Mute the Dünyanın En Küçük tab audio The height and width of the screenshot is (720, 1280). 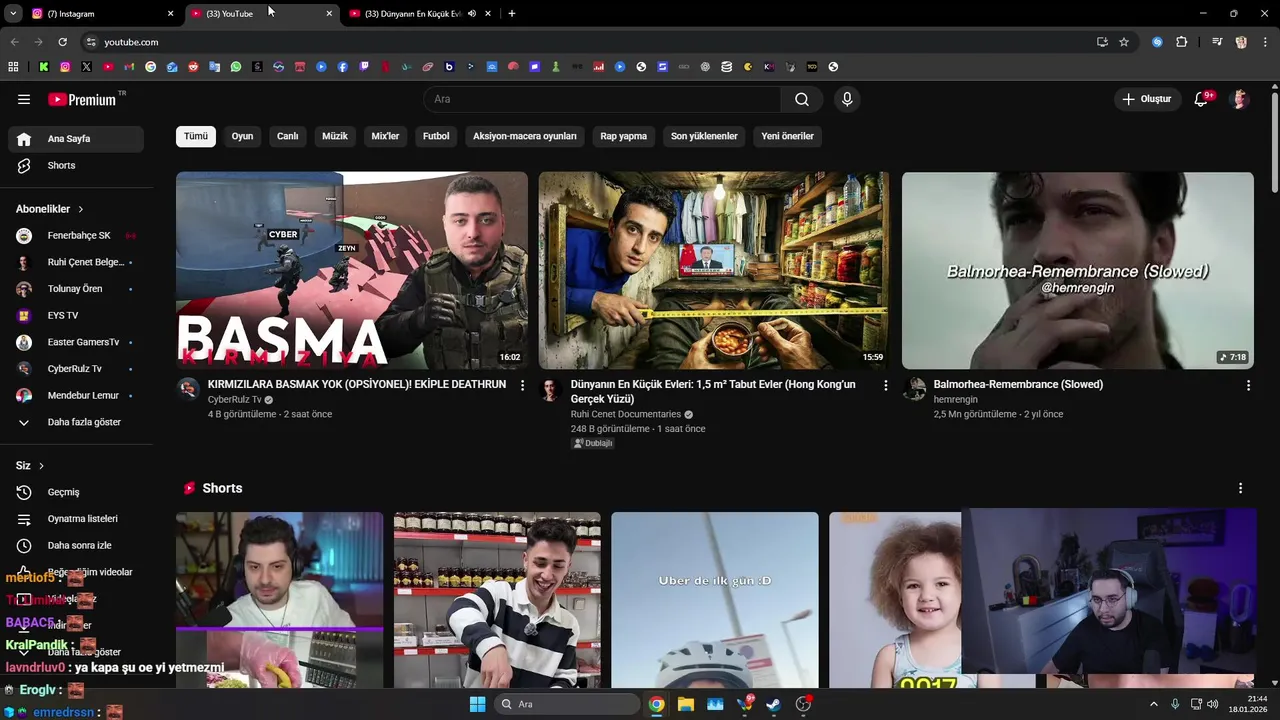472,14
